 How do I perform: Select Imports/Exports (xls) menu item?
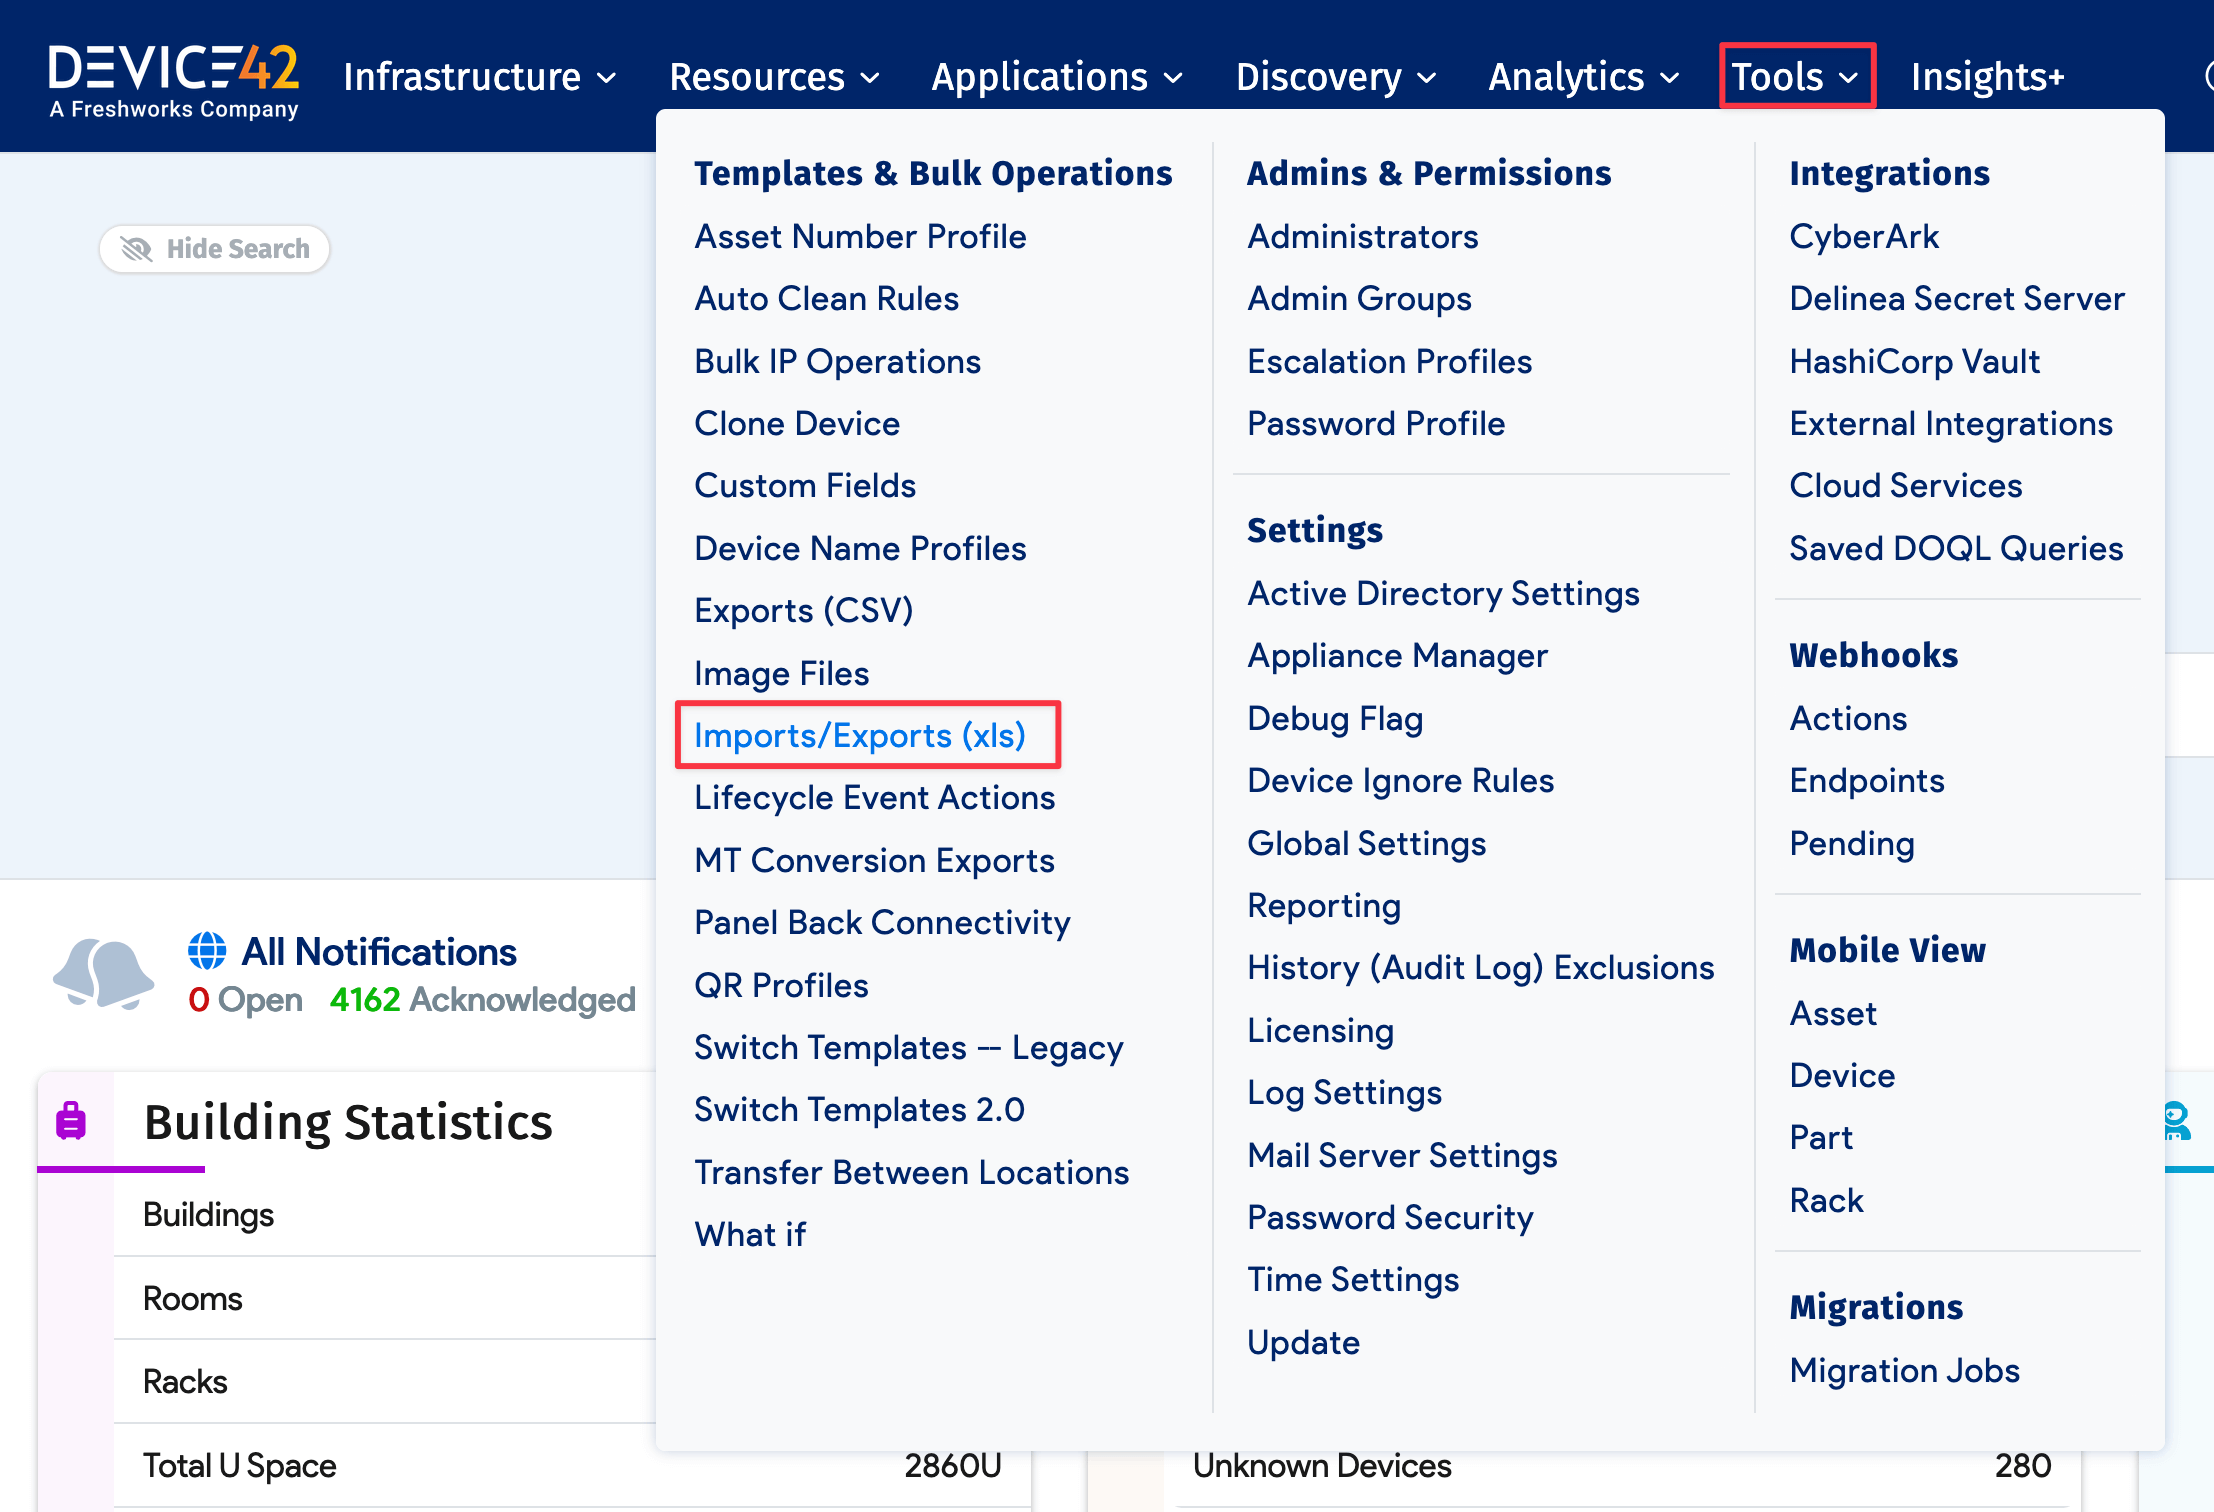(x=860, y=736)
